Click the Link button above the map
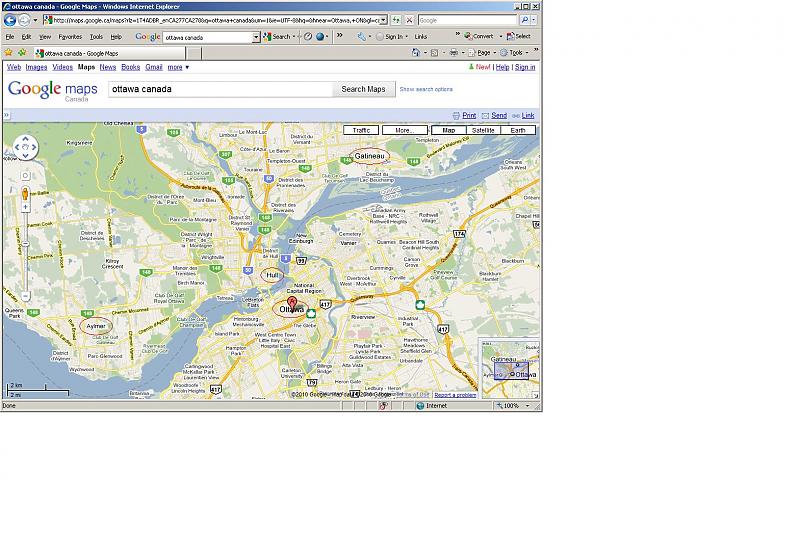Screen dimensions: 800x533 pyautogui.click(x=528, y=116)
